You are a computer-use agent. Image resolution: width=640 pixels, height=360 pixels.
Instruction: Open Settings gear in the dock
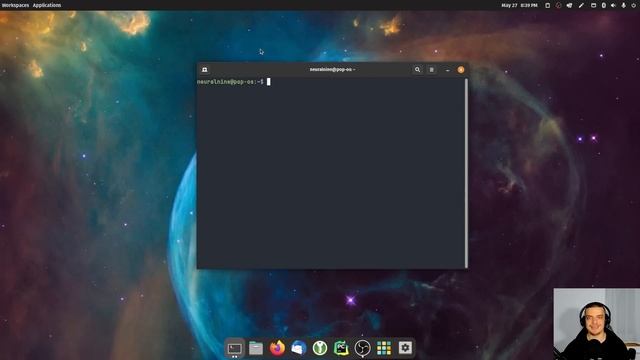(405, 348)
